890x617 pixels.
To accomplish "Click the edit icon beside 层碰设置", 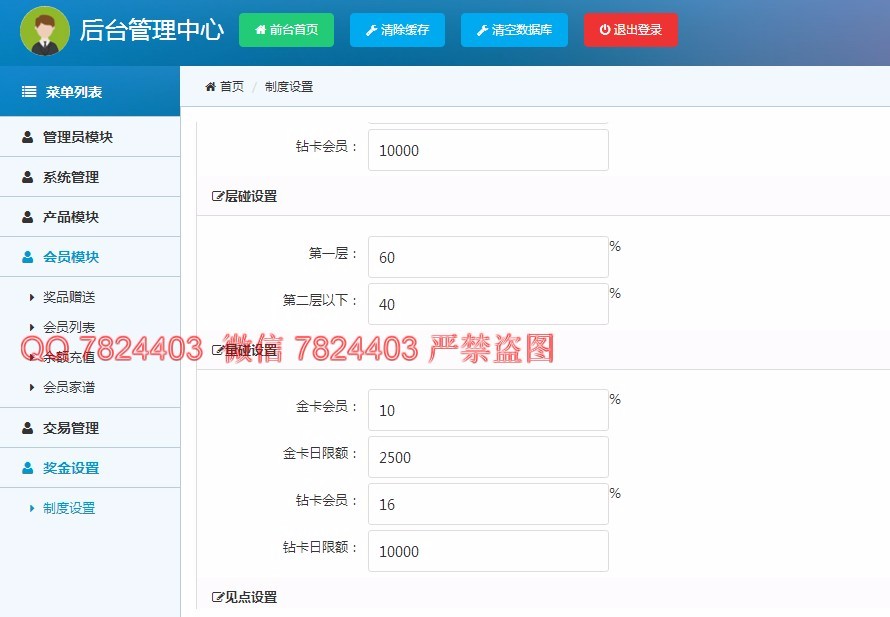I will click(x=217, y=196).
